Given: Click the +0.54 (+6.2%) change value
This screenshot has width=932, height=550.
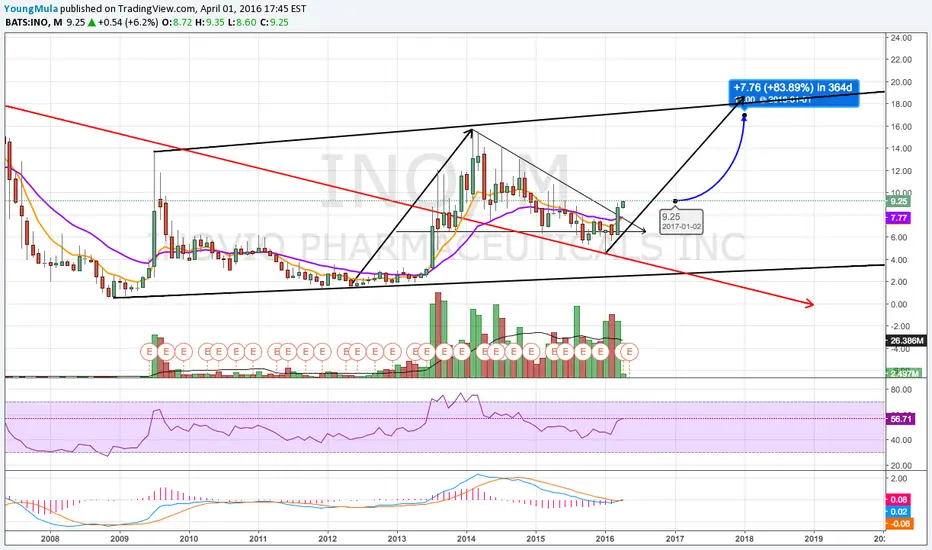Looking at the screenshot, I should (x=128, y=23).
